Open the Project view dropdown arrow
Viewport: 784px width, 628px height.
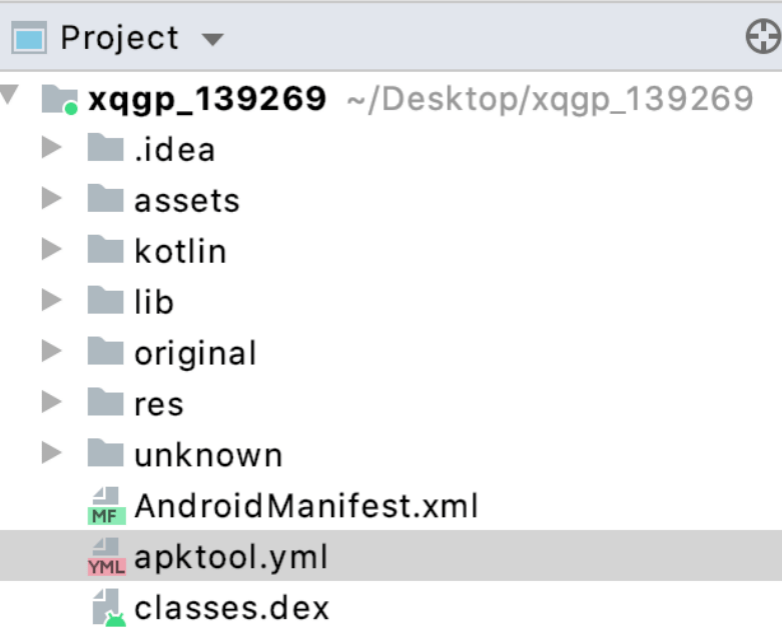point(212,40)
